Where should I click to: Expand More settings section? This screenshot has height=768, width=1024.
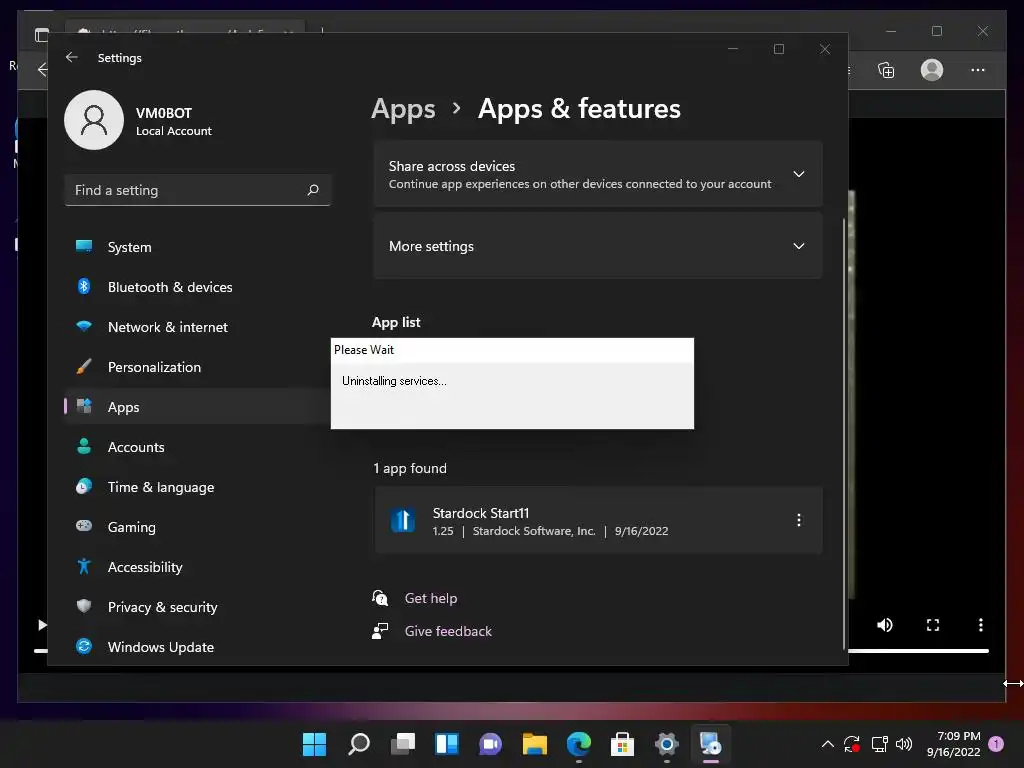[x=598, y=246]
